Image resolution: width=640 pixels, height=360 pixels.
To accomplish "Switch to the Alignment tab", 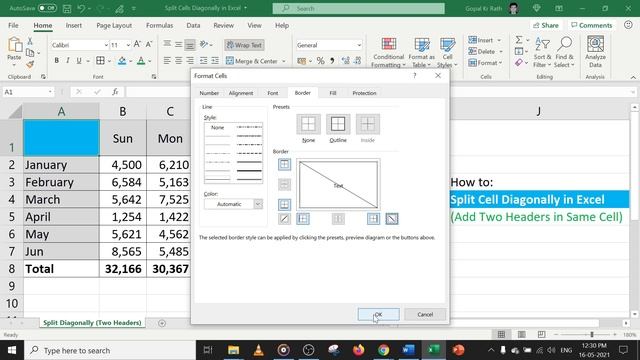I will 241,93.
